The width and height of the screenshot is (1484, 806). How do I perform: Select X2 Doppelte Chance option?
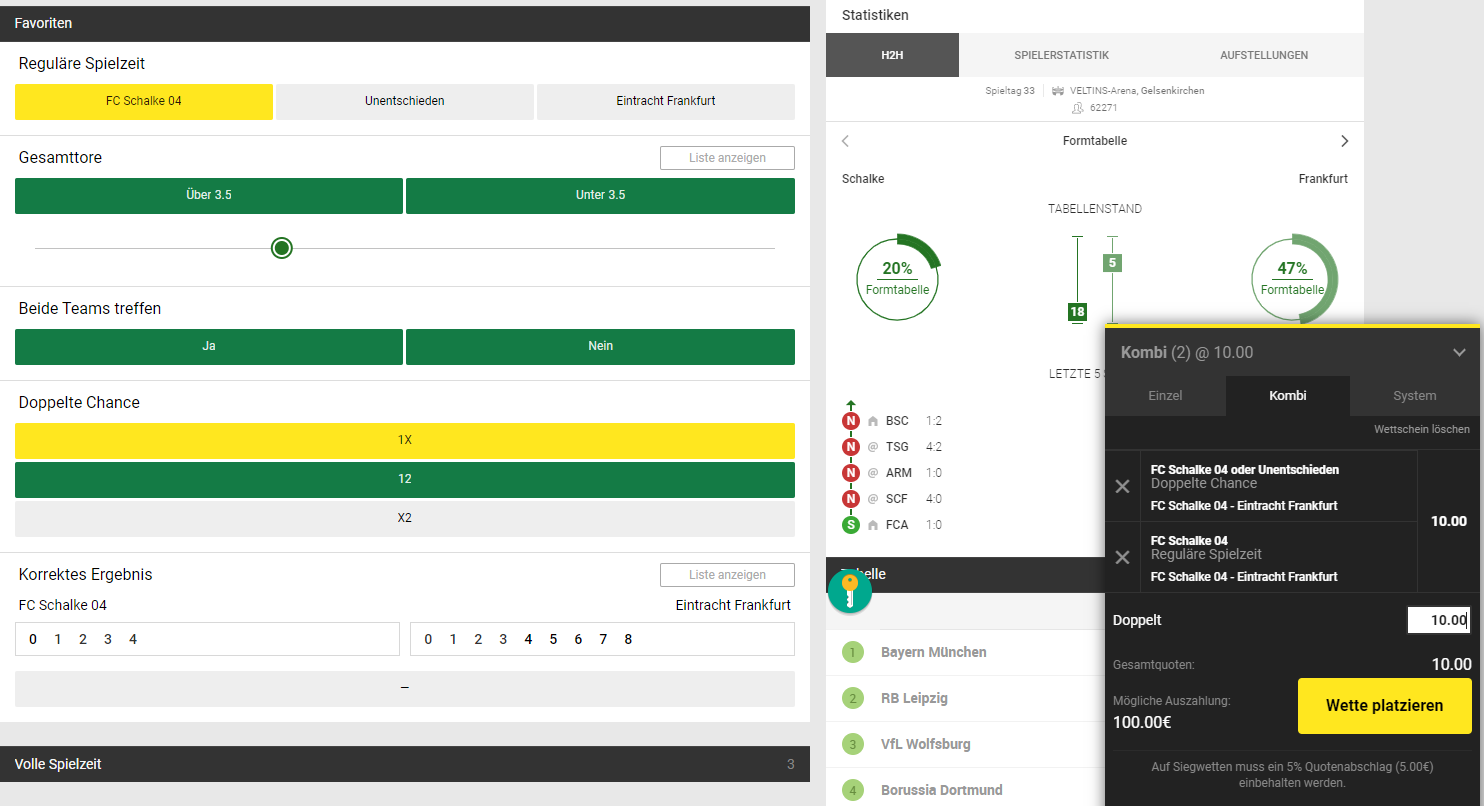click(405, 518)
